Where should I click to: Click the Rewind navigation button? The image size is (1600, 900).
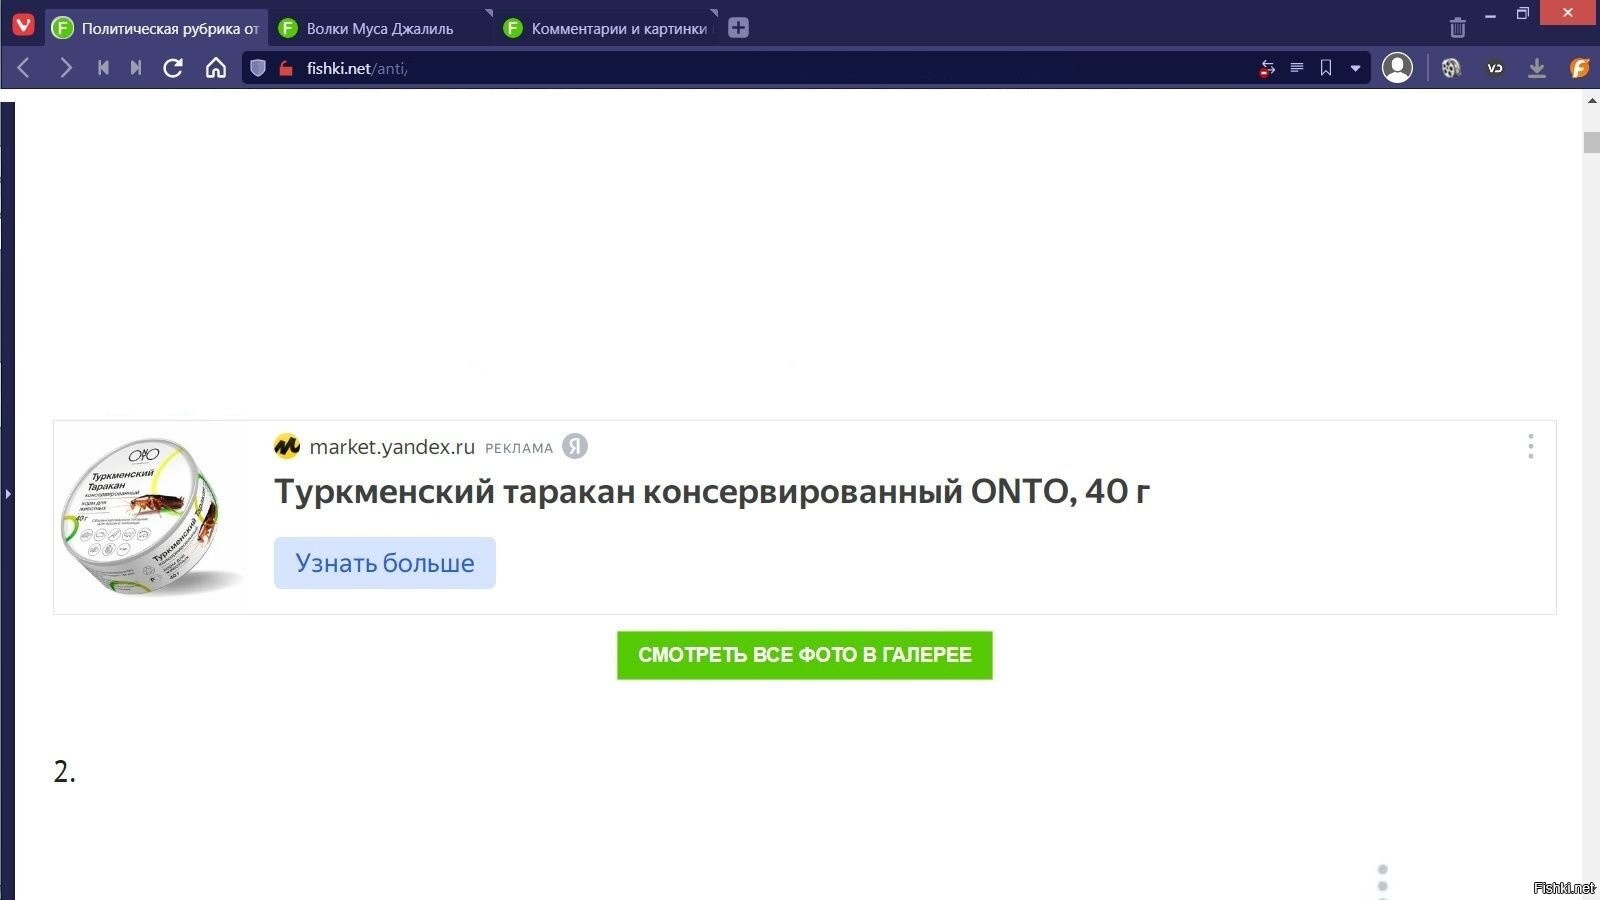pyautogui.click(x=103, y=68)
